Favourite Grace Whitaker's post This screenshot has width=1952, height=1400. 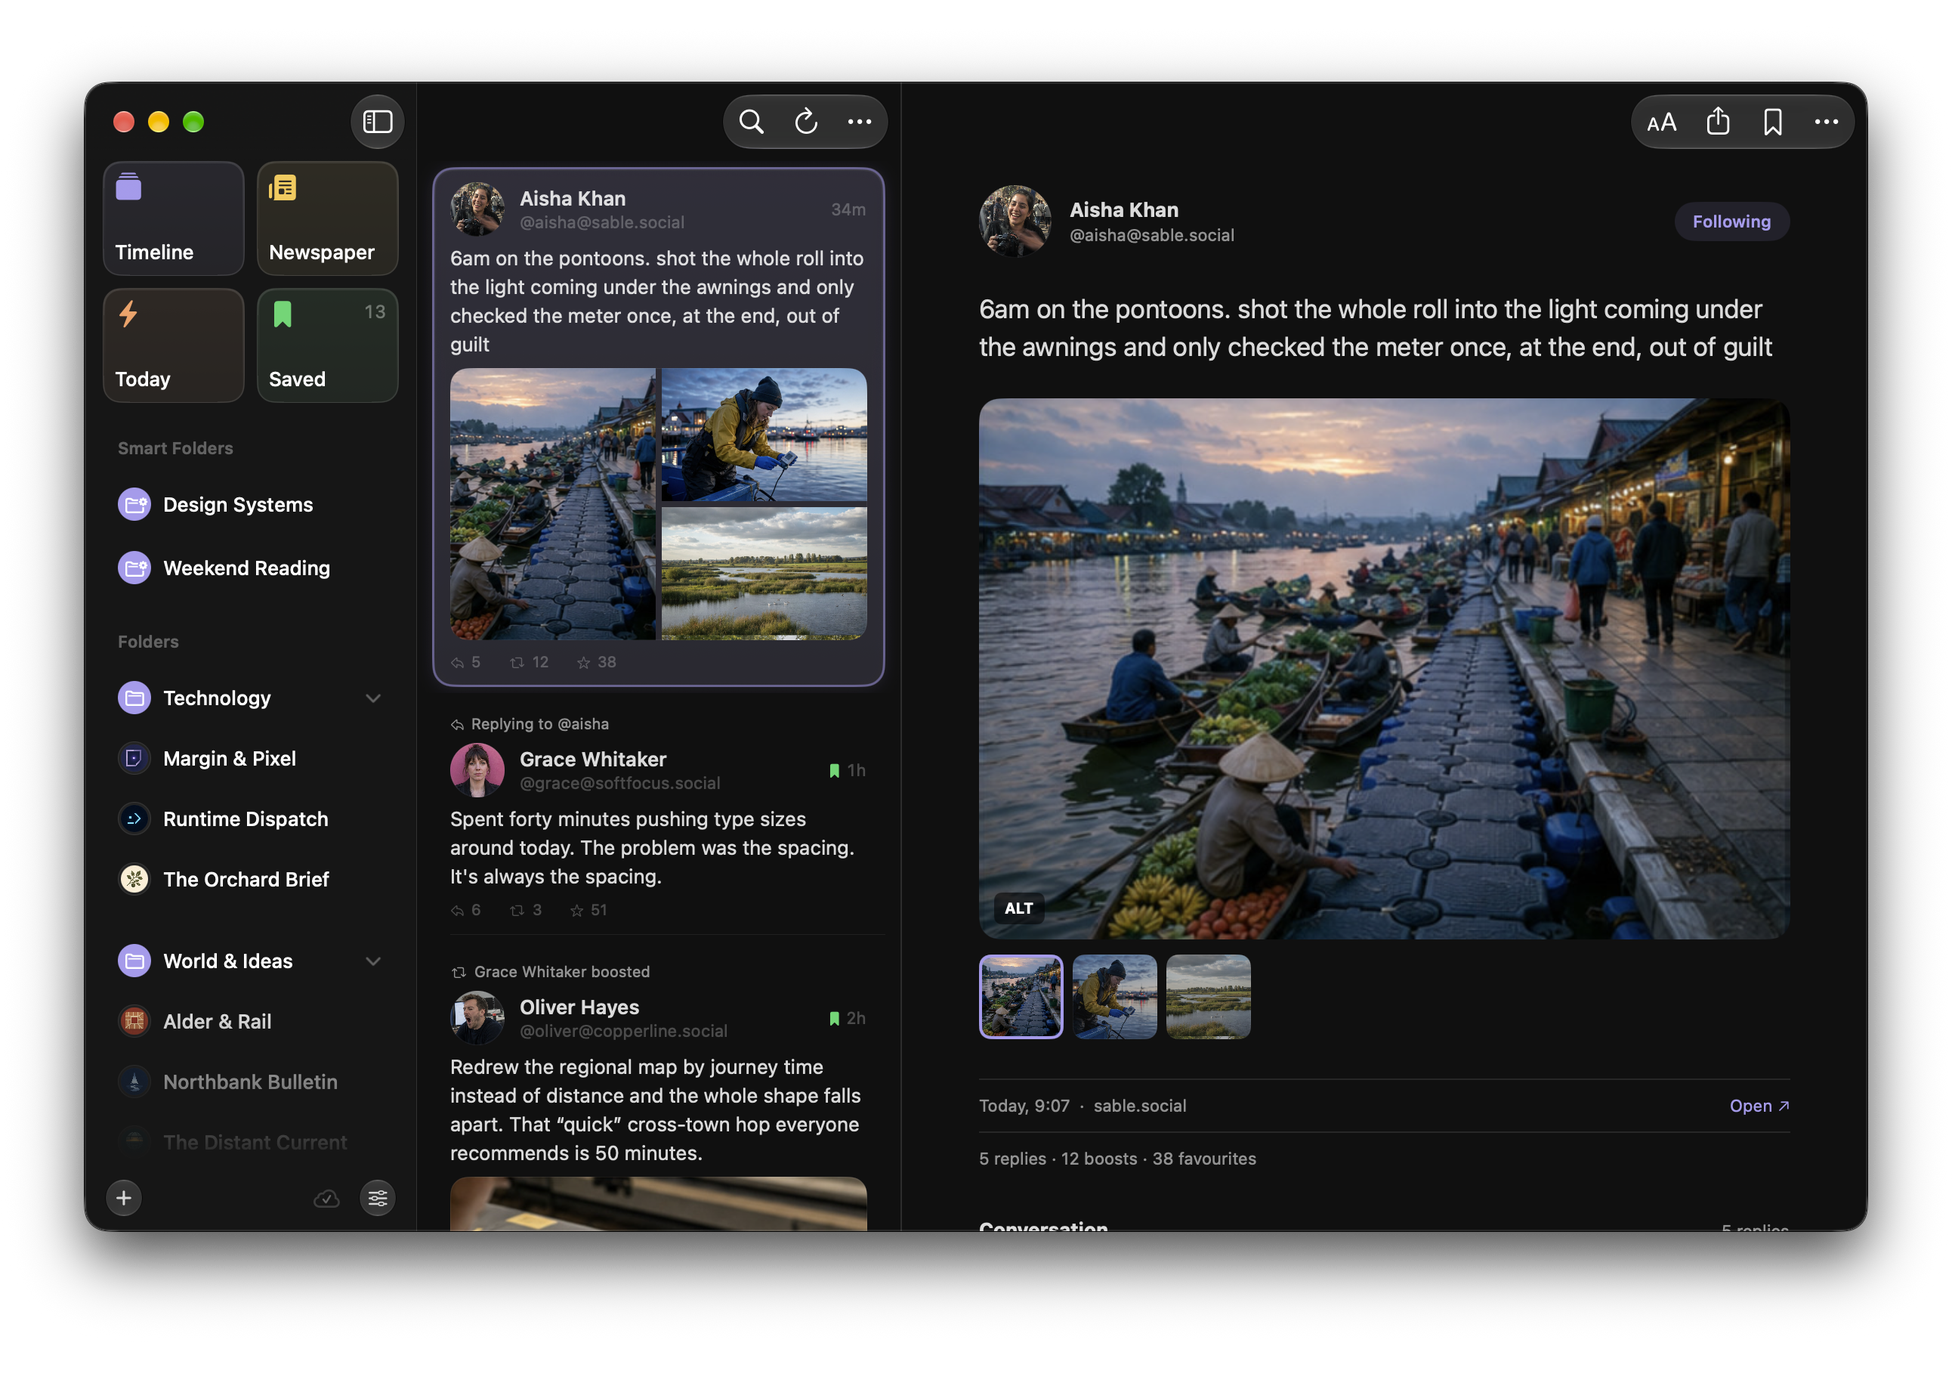(588, 910)
